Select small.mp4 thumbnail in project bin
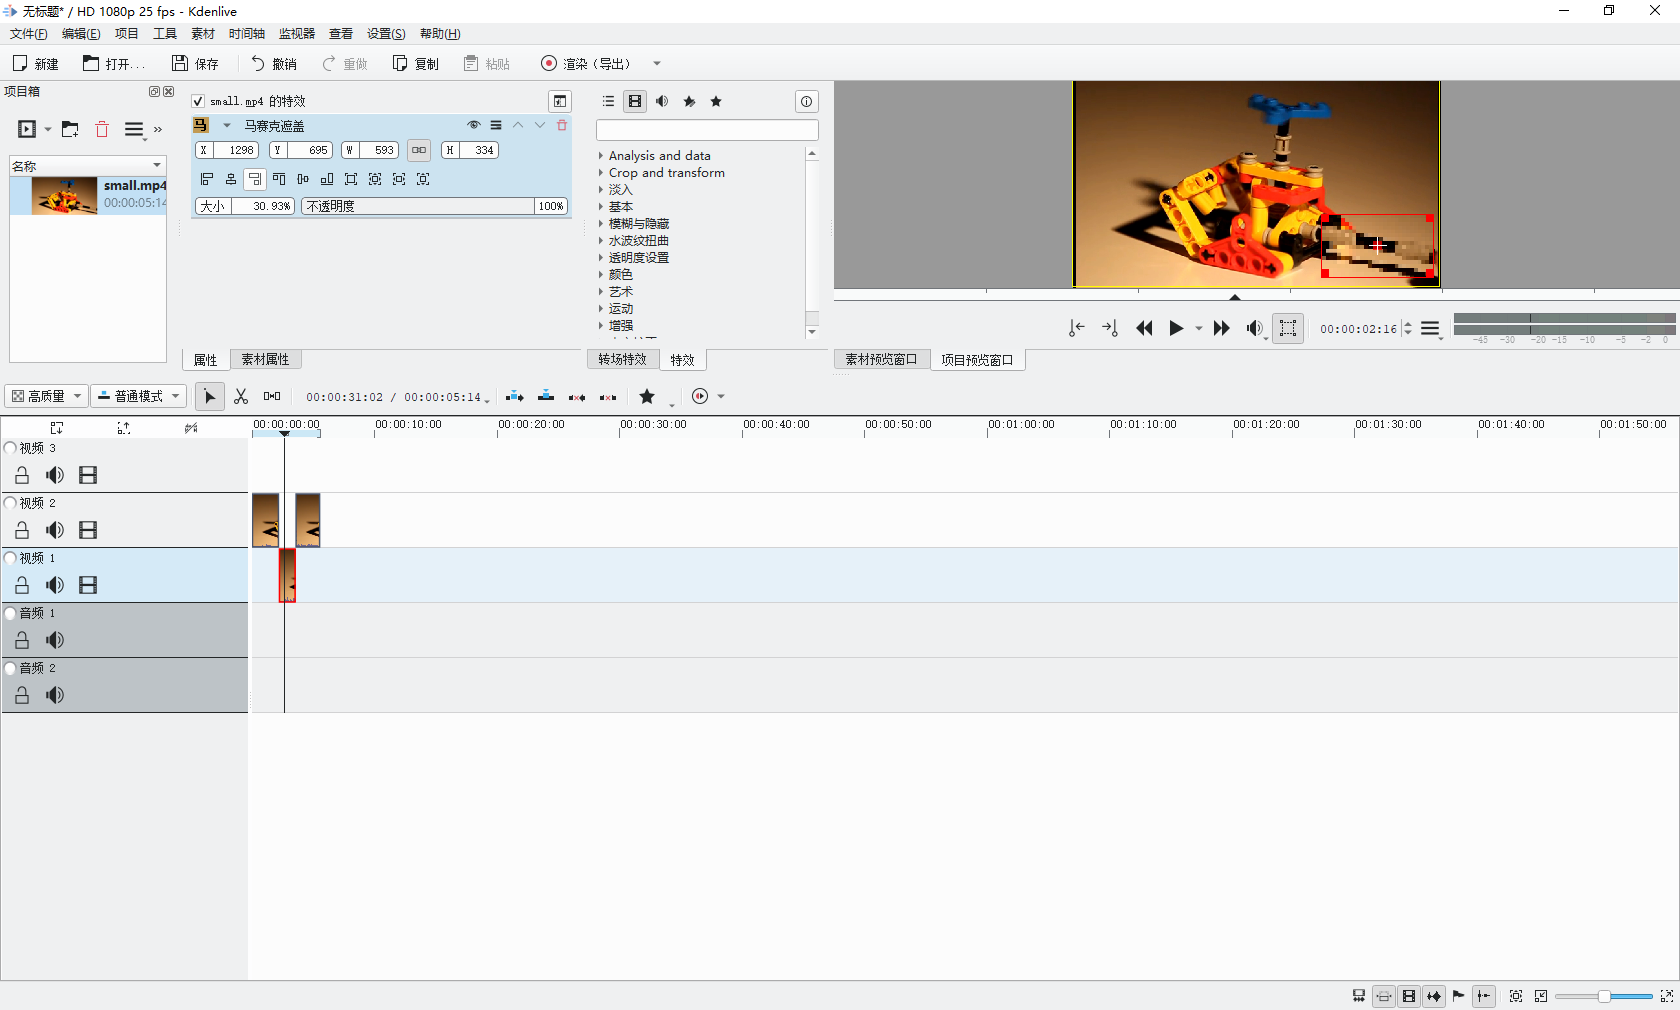This screenshot has width=1680, height=1010. [64, 195]
